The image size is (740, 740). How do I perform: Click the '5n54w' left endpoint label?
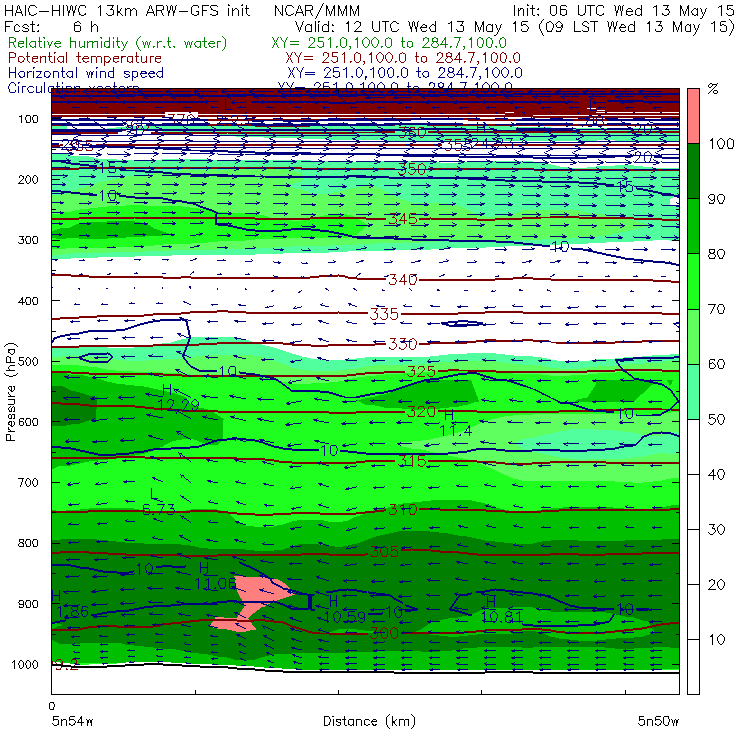click(x=73, y=721)
